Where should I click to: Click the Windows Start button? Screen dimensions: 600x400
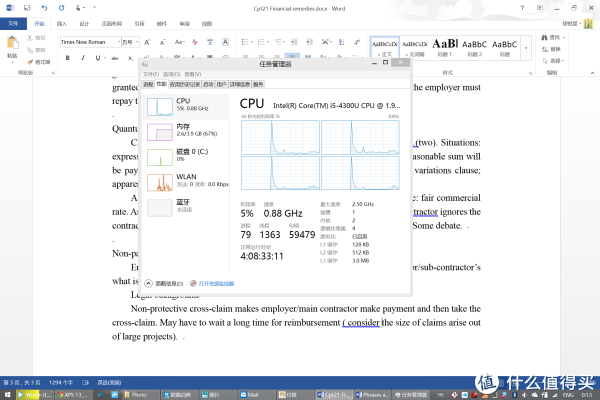[x=7, y=395]
